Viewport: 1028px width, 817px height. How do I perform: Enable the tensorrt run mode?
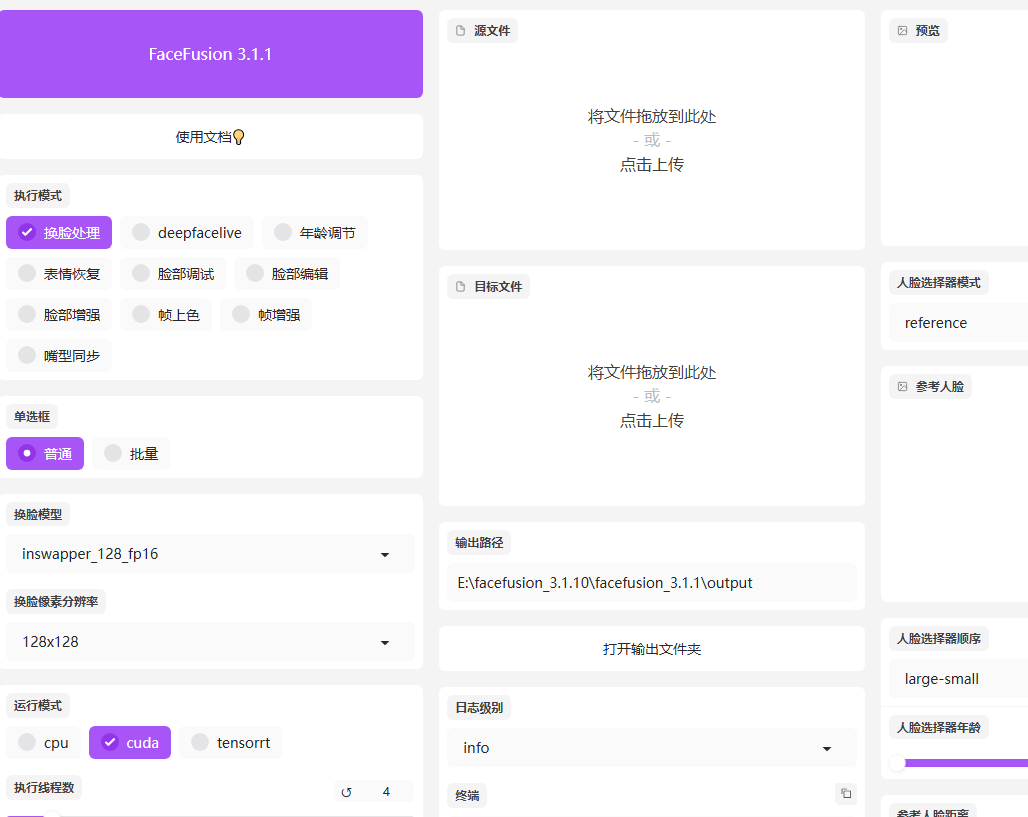tap(231, 742)
